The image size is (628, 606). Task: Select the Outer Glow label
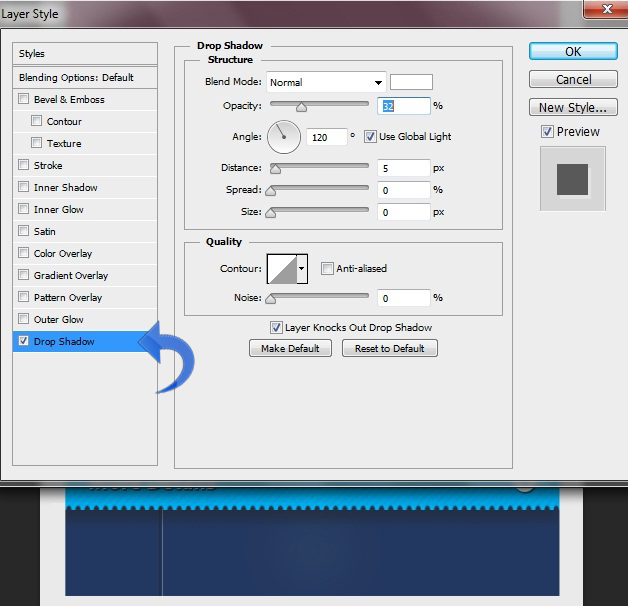click(x=58, y=320)
